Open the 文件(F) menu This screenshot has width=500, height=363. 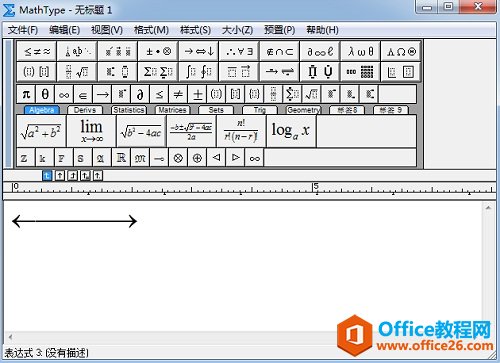coord(23,30)
